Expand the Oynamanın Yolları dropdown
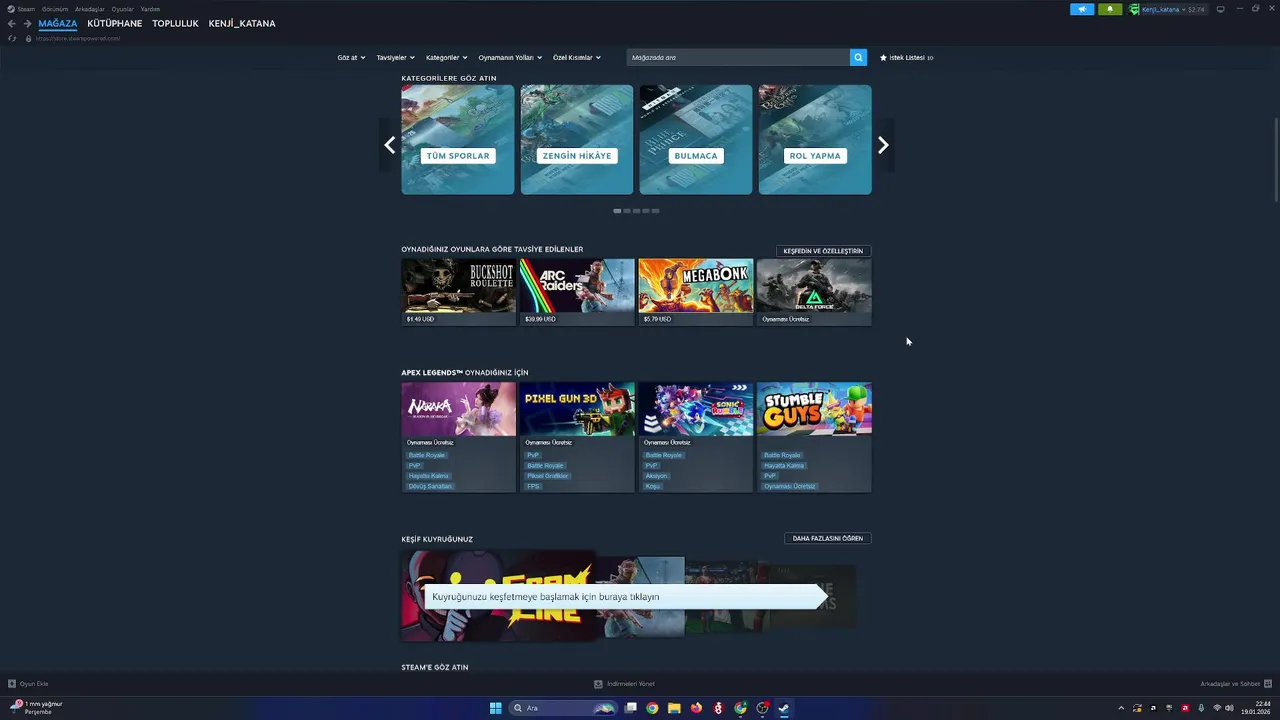 coord(509,57)
